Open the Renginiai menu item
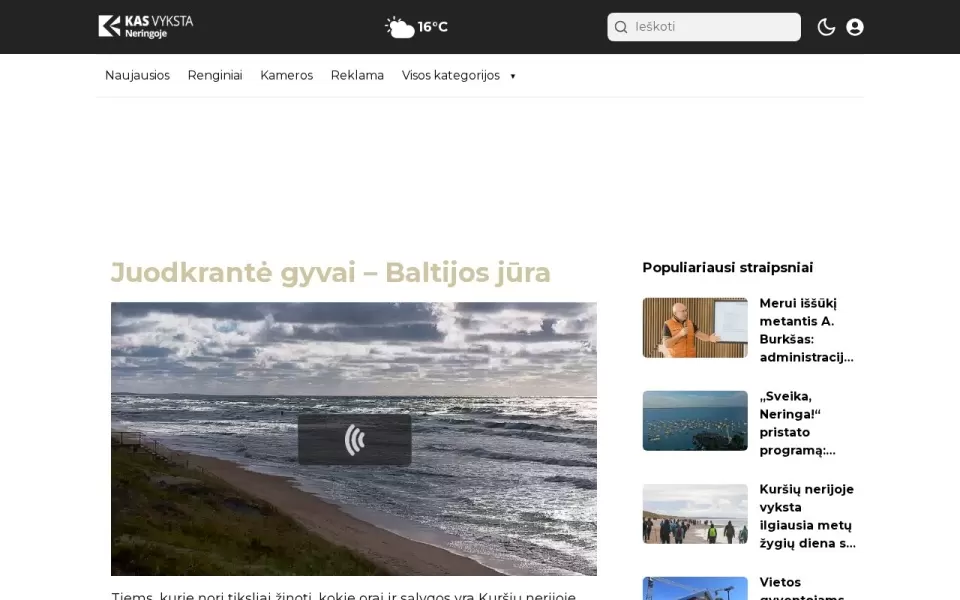Screen dimensions: 960x600 [215, 75]
